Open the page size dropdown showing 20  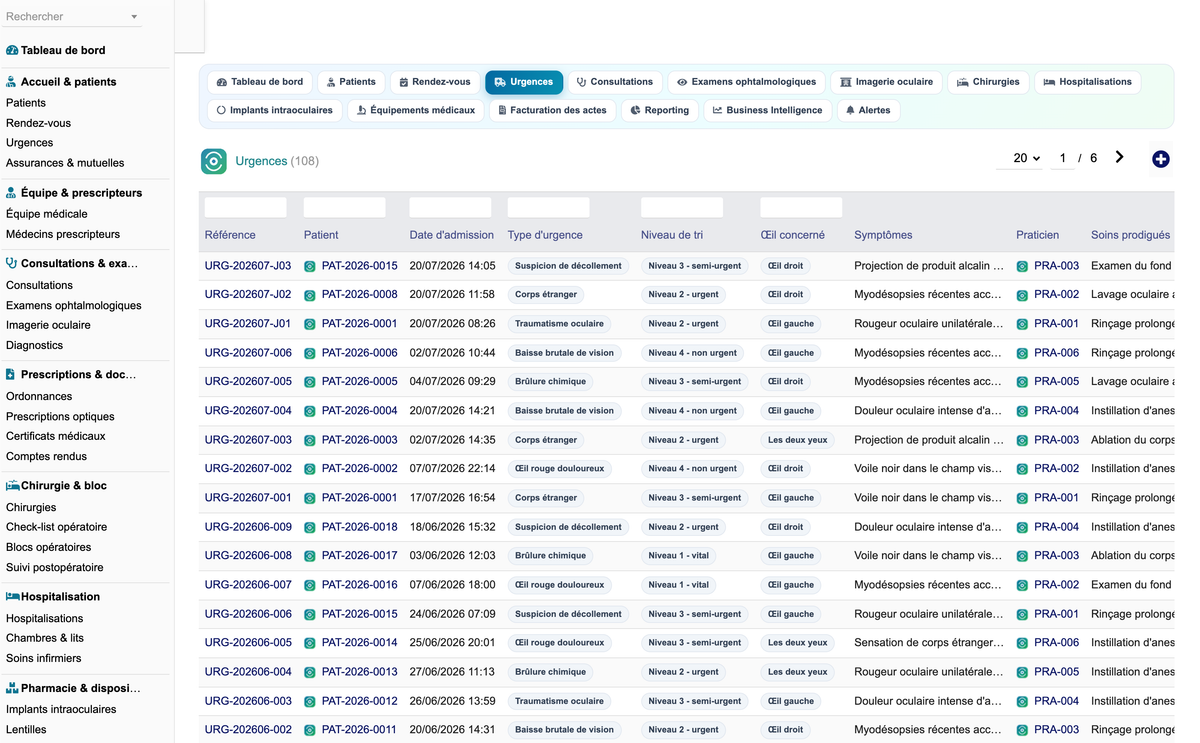click(1020, 158)
